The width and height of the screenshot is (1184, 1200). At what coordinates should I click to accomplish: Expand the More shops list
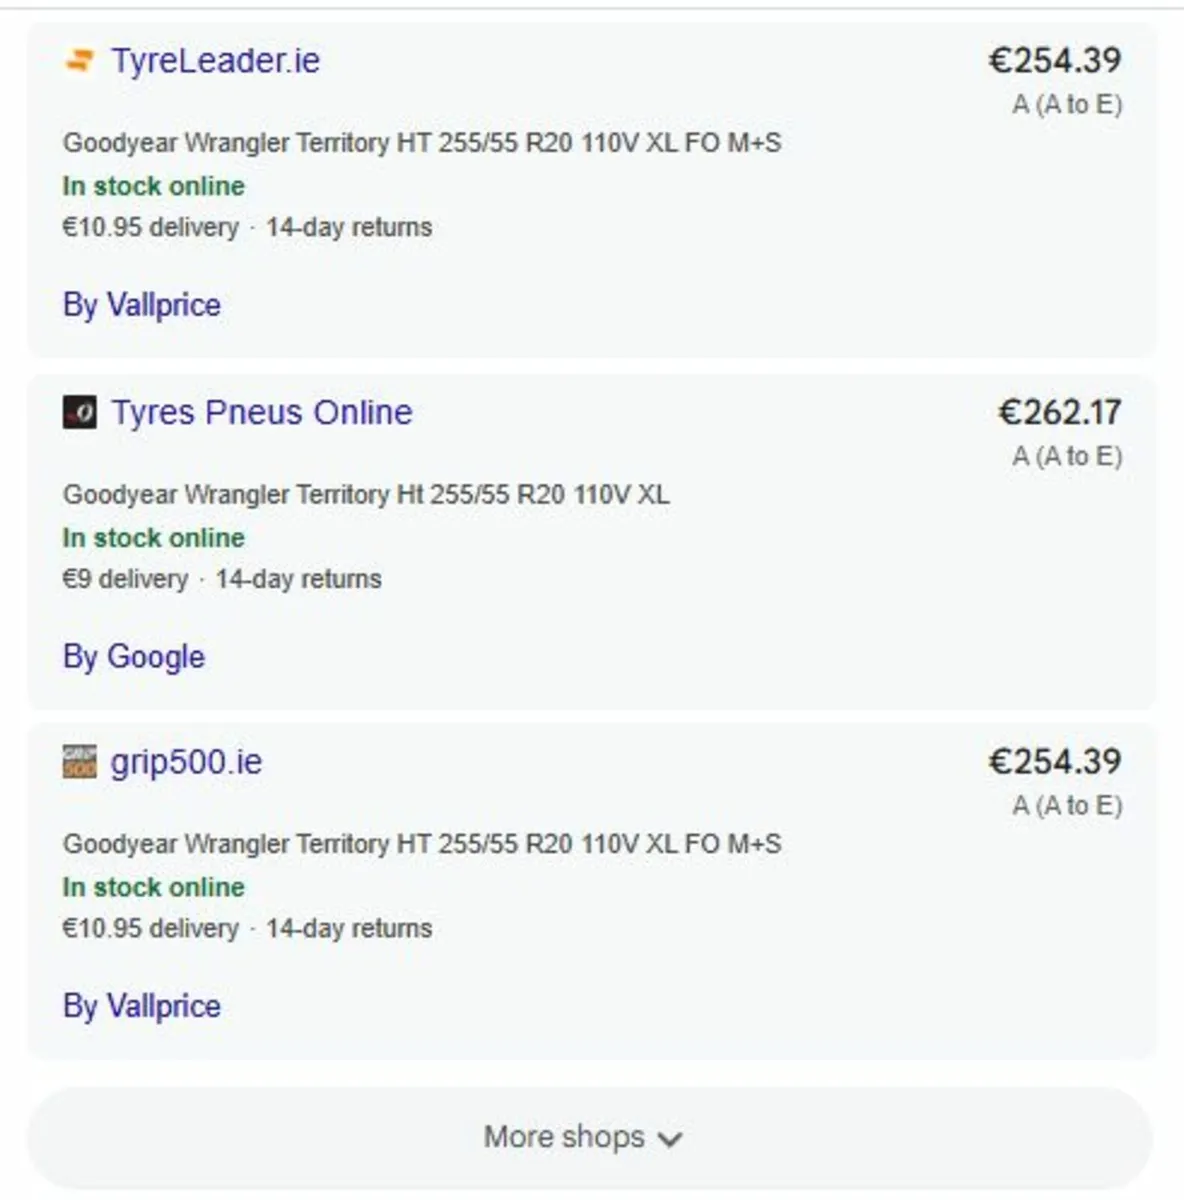tap(590, 1138)
